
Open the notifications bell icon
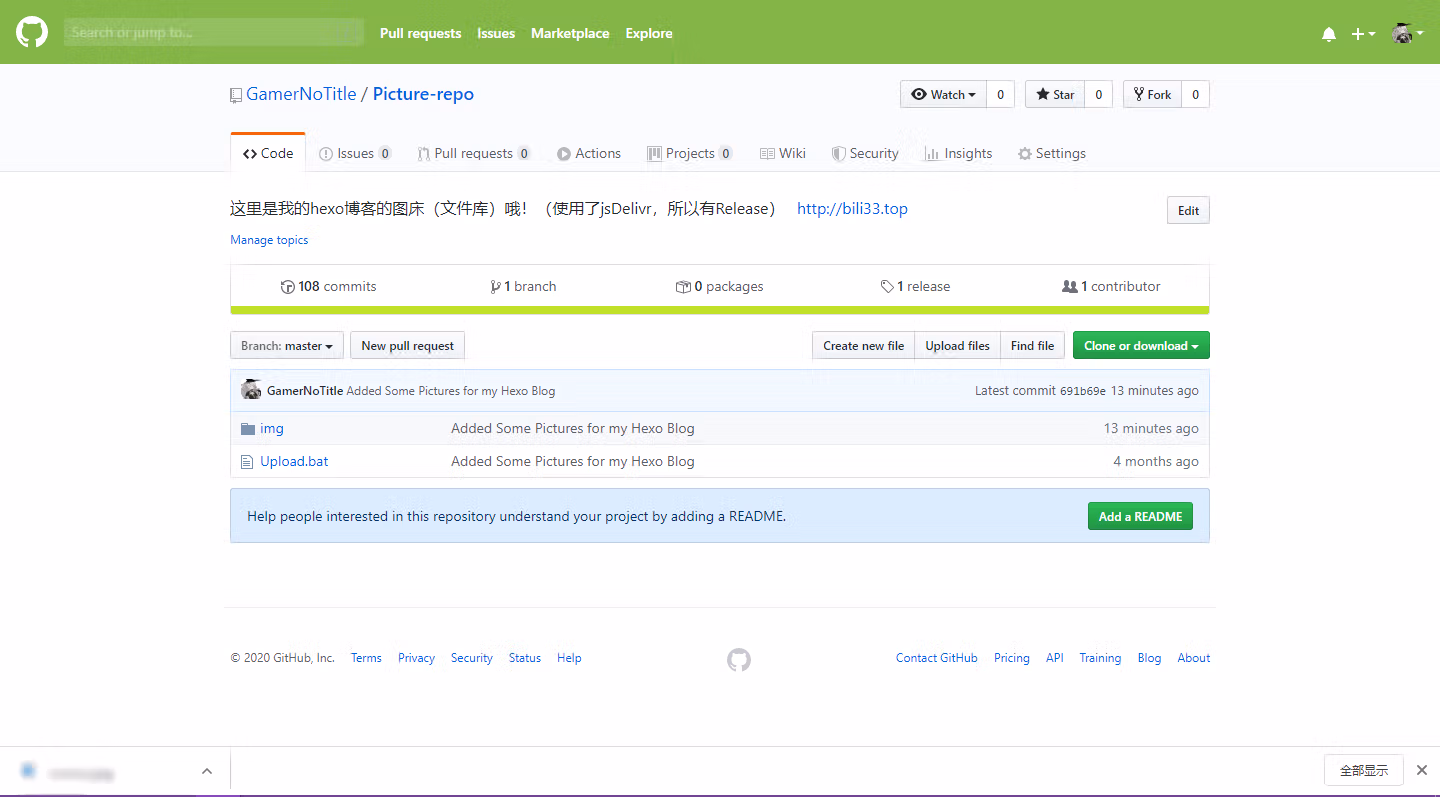pos(1329,34)
